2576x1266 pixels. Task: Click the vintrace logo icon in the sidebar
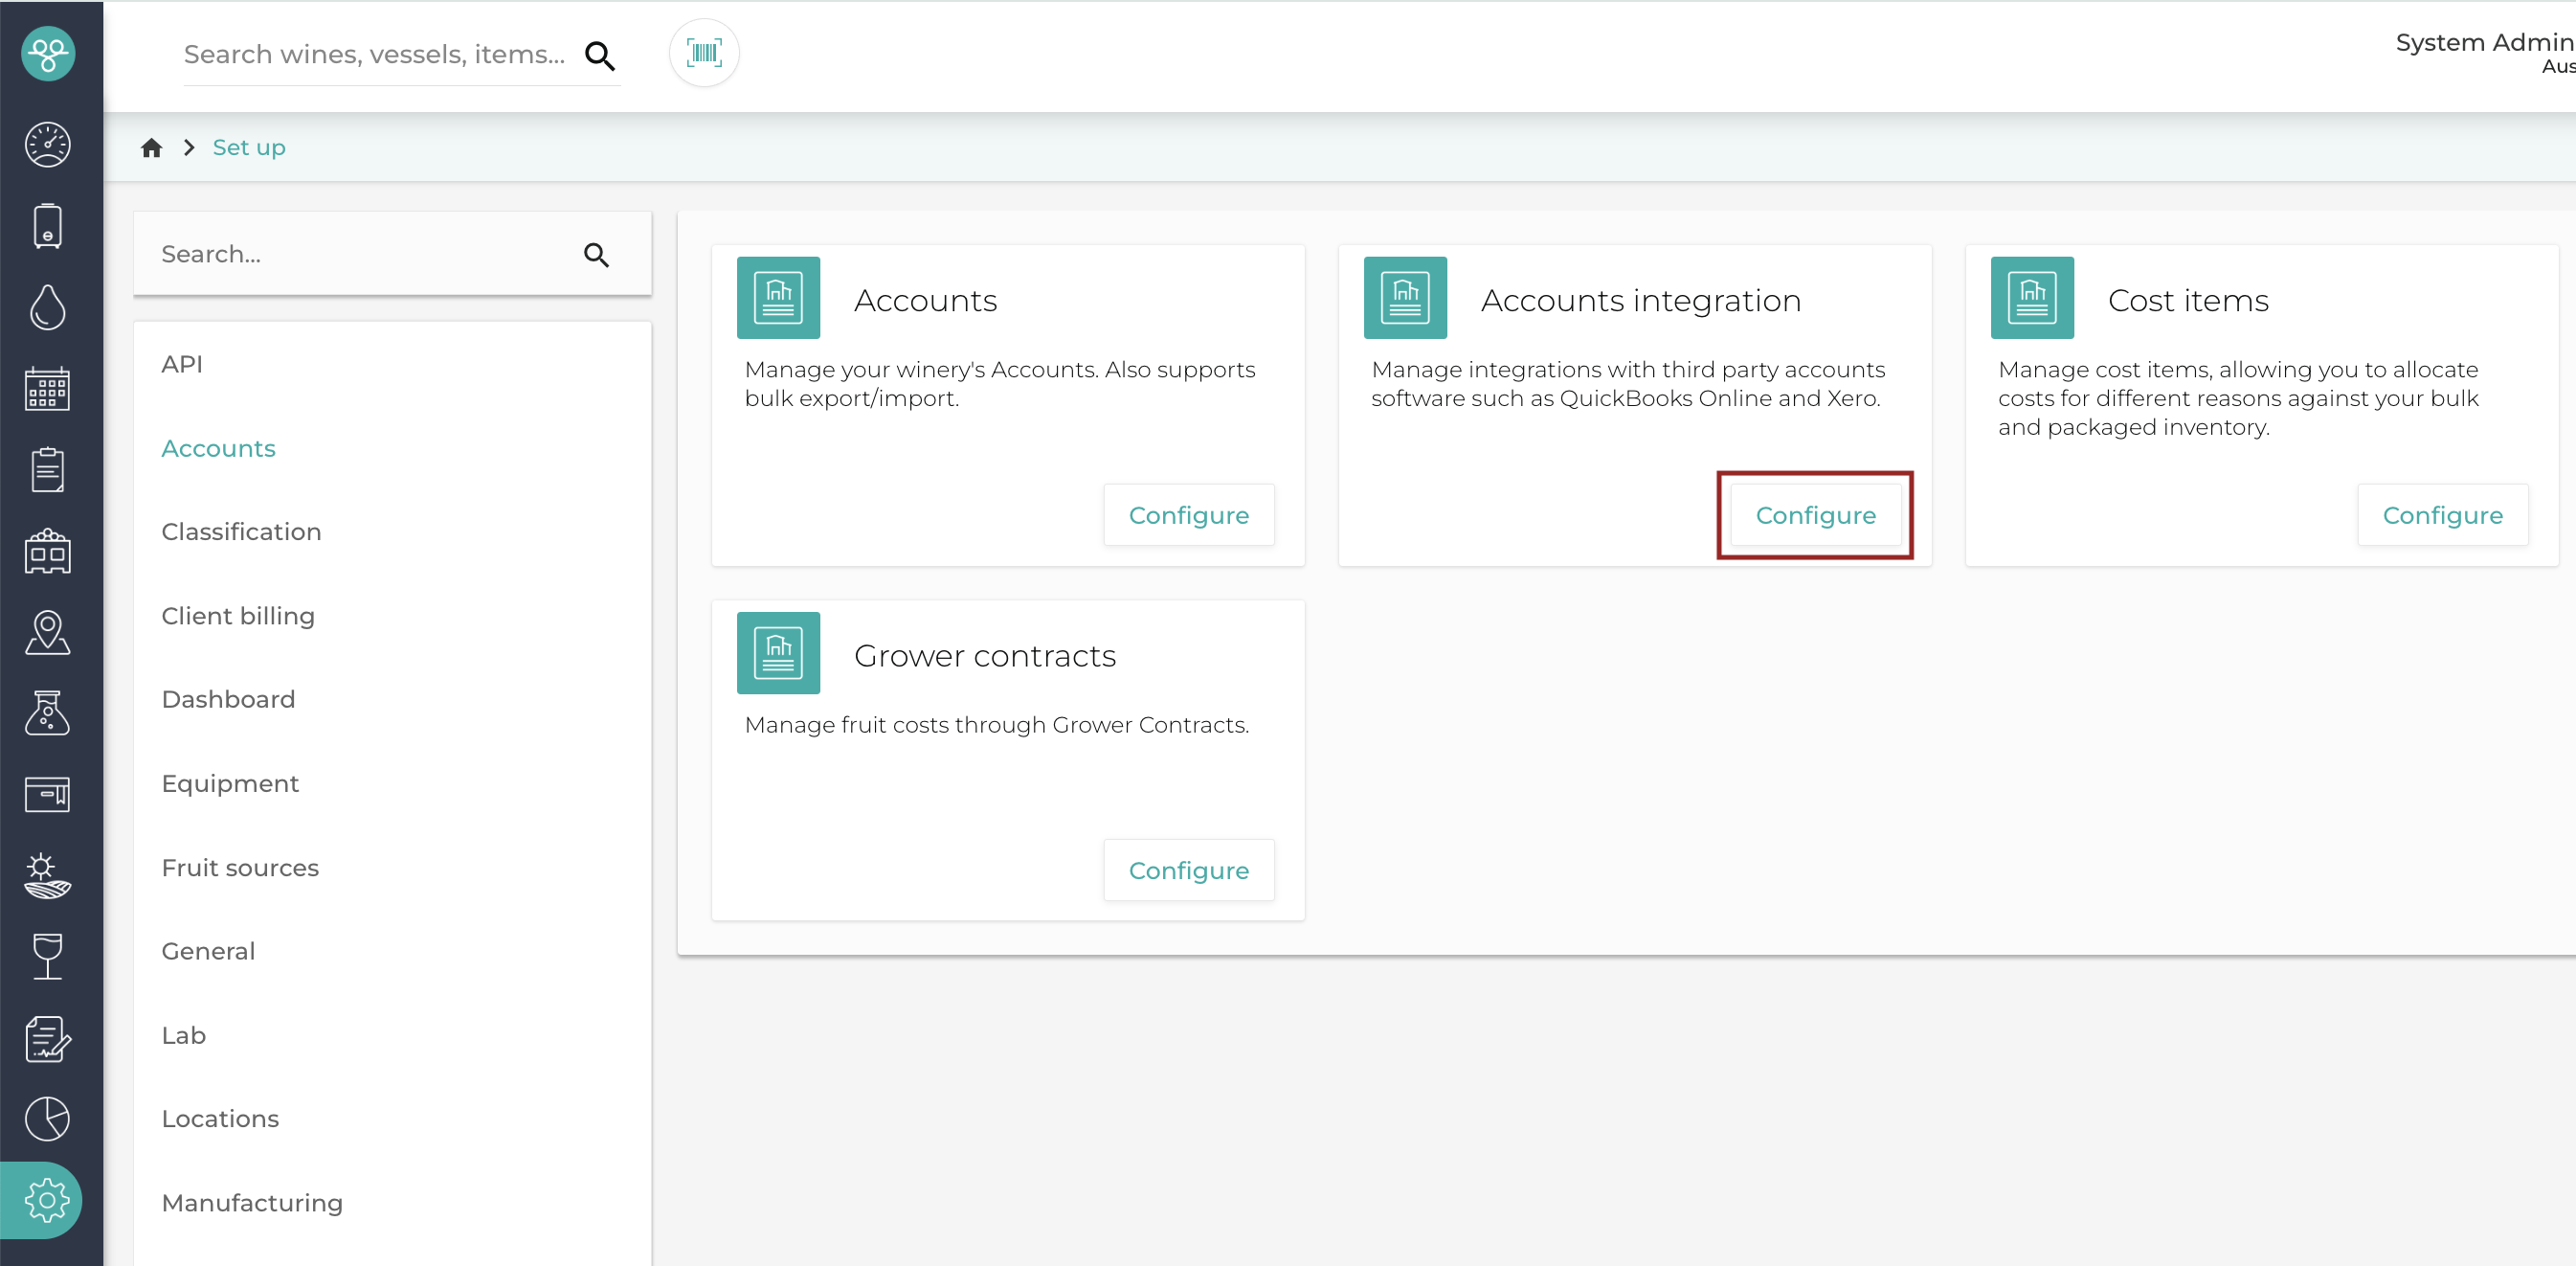[48, 53]
